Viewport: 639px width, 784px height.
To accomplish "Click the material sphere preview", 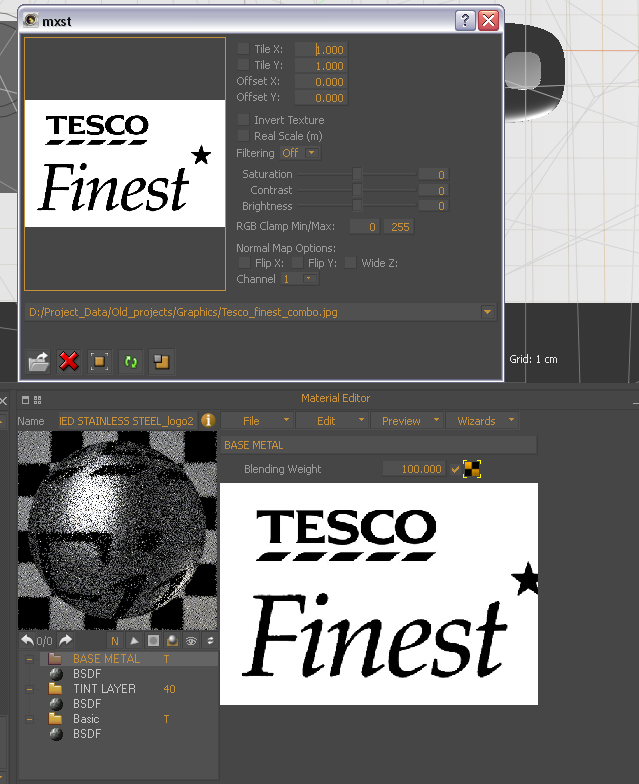I will (x=118, y=530).
